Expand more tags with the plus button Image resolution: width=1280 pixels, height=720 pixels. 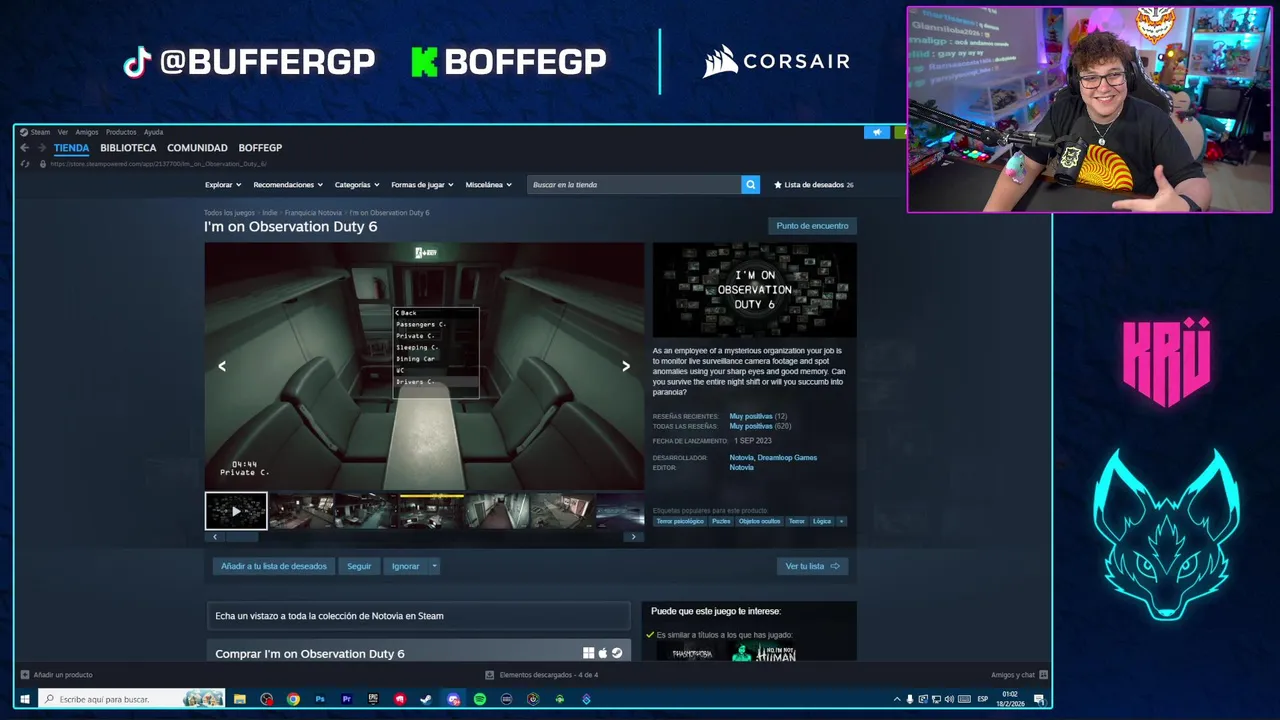(x=841, y=521)
